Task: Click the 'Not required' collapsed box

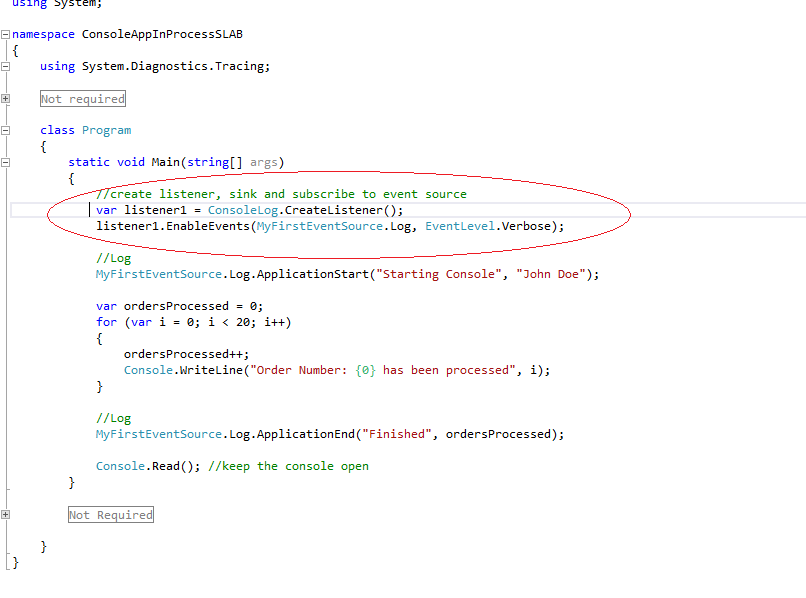Action: [x=83, y=99]
